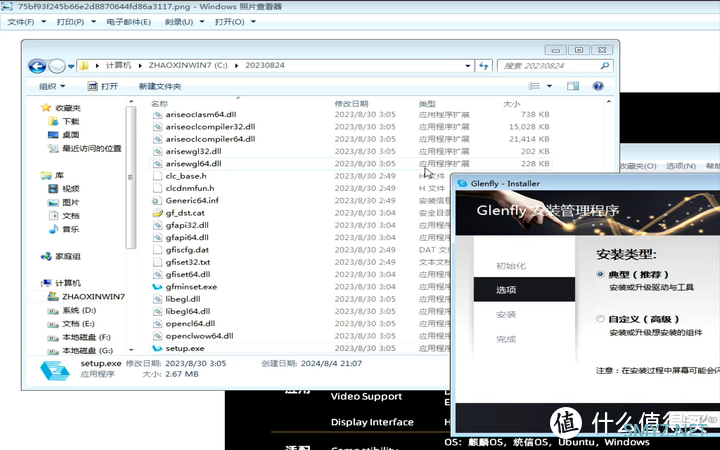The width and height of the screenshot is (720, 450).
Task: Select file ariseoclcompiler64.dll
Action: pos(210,139)
